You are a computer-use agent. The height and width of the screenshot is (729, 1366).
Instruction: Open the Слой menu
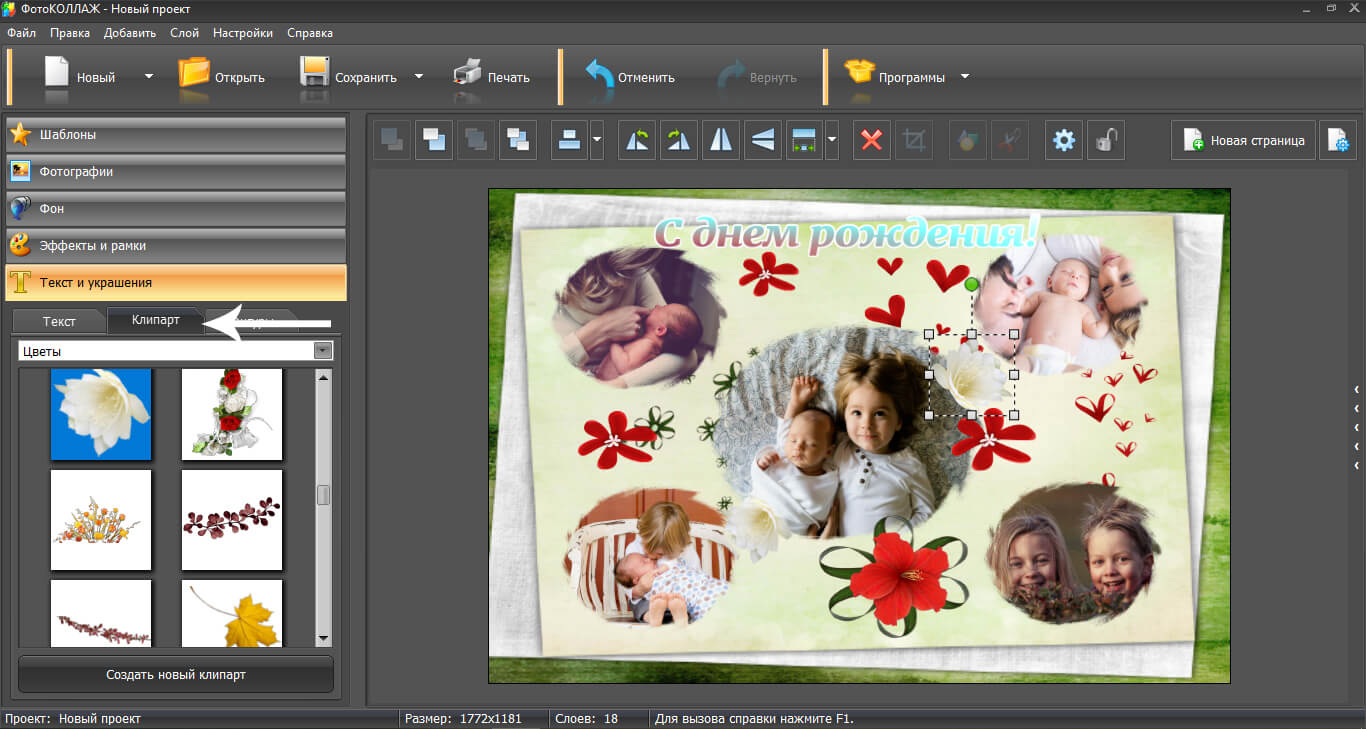pyautogui.click(x=185, y=33)
